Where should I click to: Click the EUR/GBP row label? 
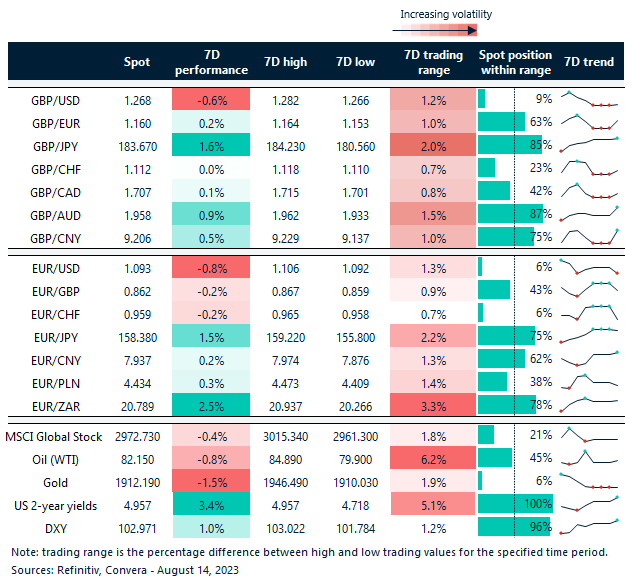56,292
